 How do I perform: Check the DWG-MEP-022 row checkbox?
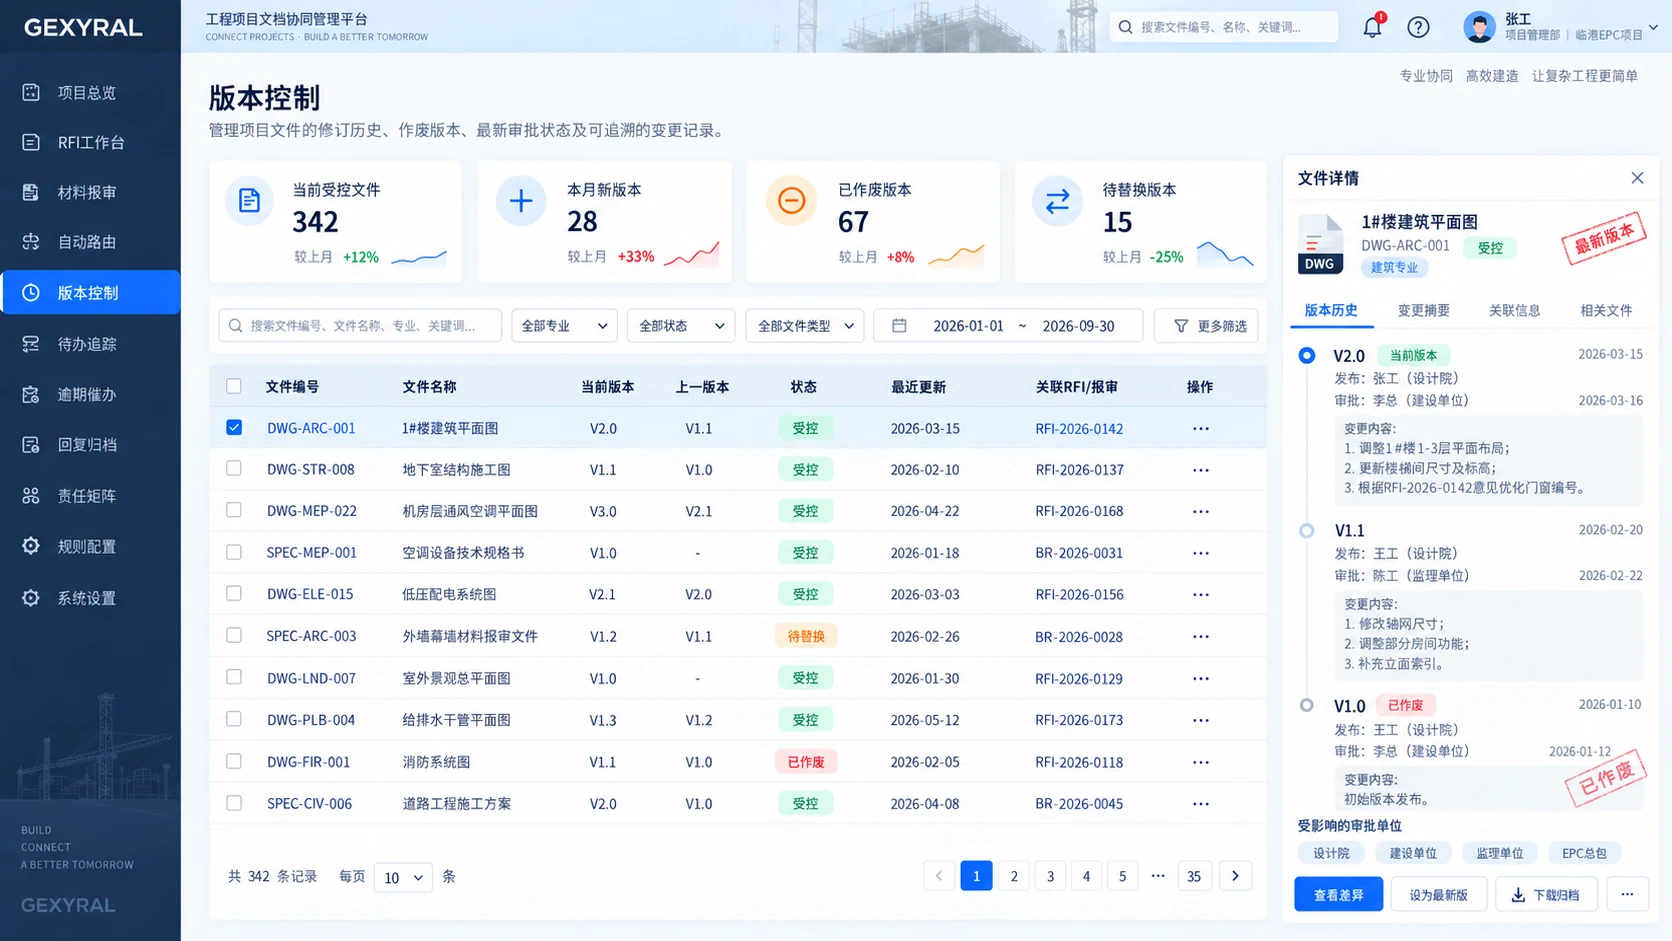point(234,510)
